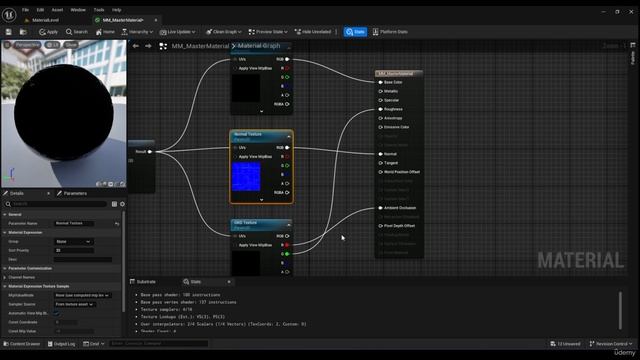The image size is (640, 360).
Task: Click the Details search field
Action: (57, 204)
